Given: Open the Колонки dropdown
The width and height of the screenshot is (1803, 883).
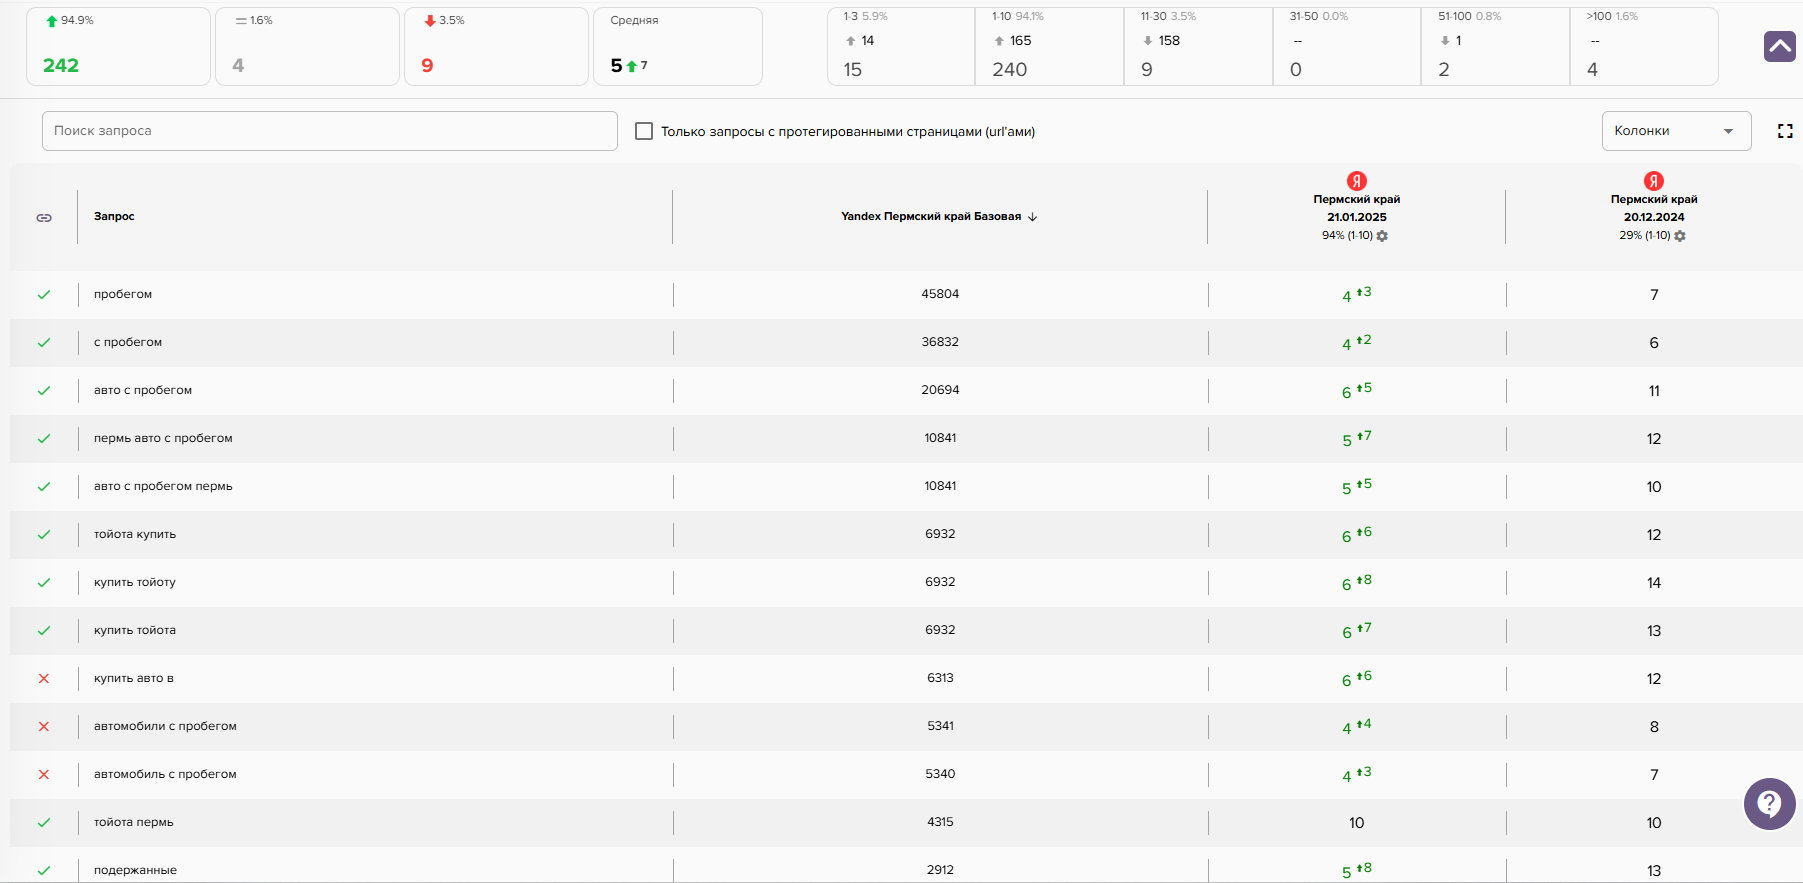Looking at the screenshot, I should pos(1675,131).
